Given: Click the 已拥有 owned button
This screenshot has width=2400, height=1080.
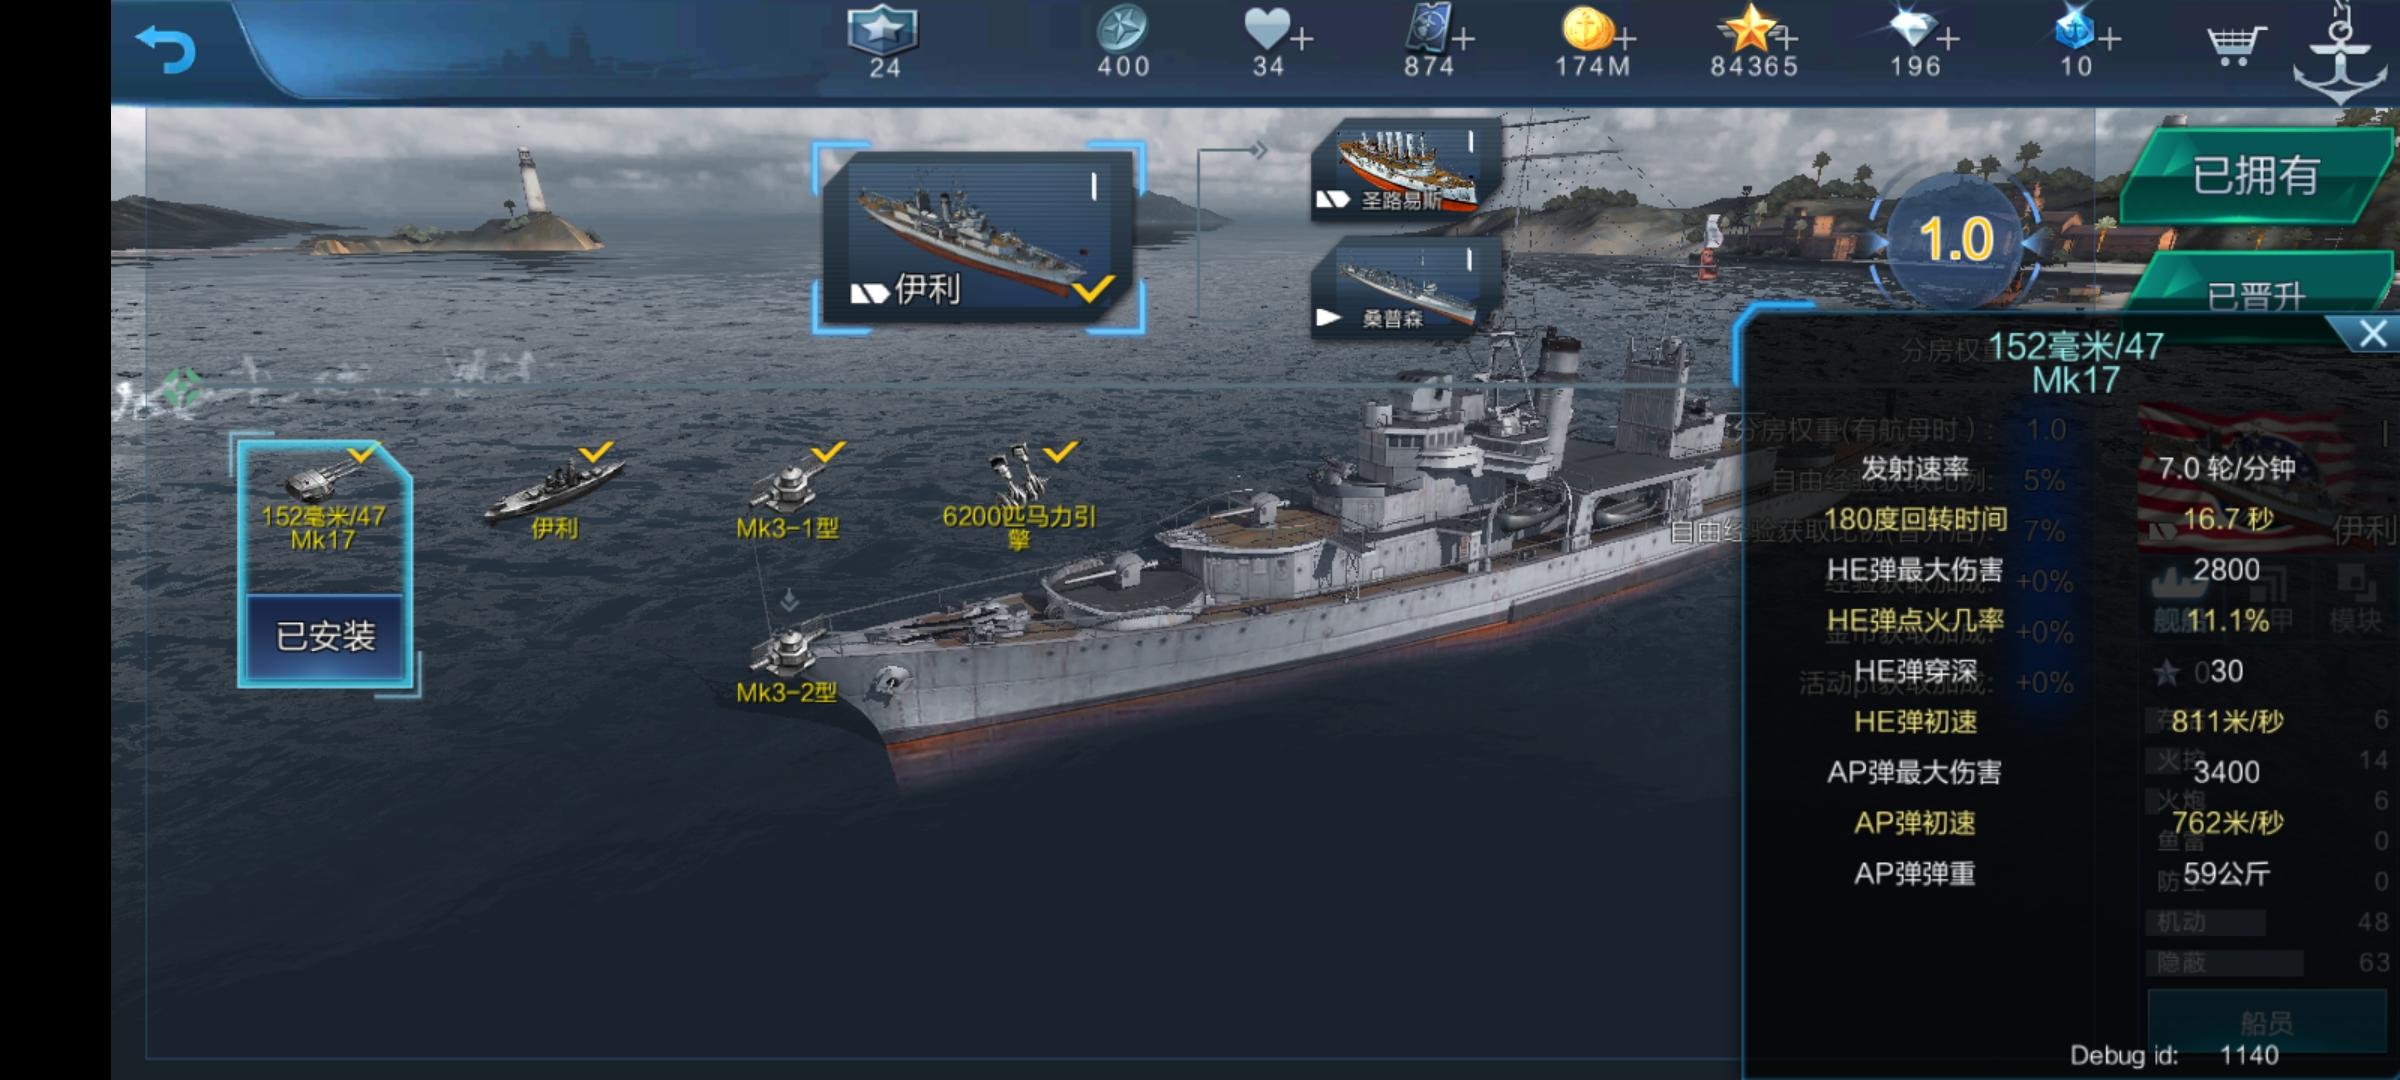Looking at the screenshot, I should pyautogui.click(x=2256, y=176).
